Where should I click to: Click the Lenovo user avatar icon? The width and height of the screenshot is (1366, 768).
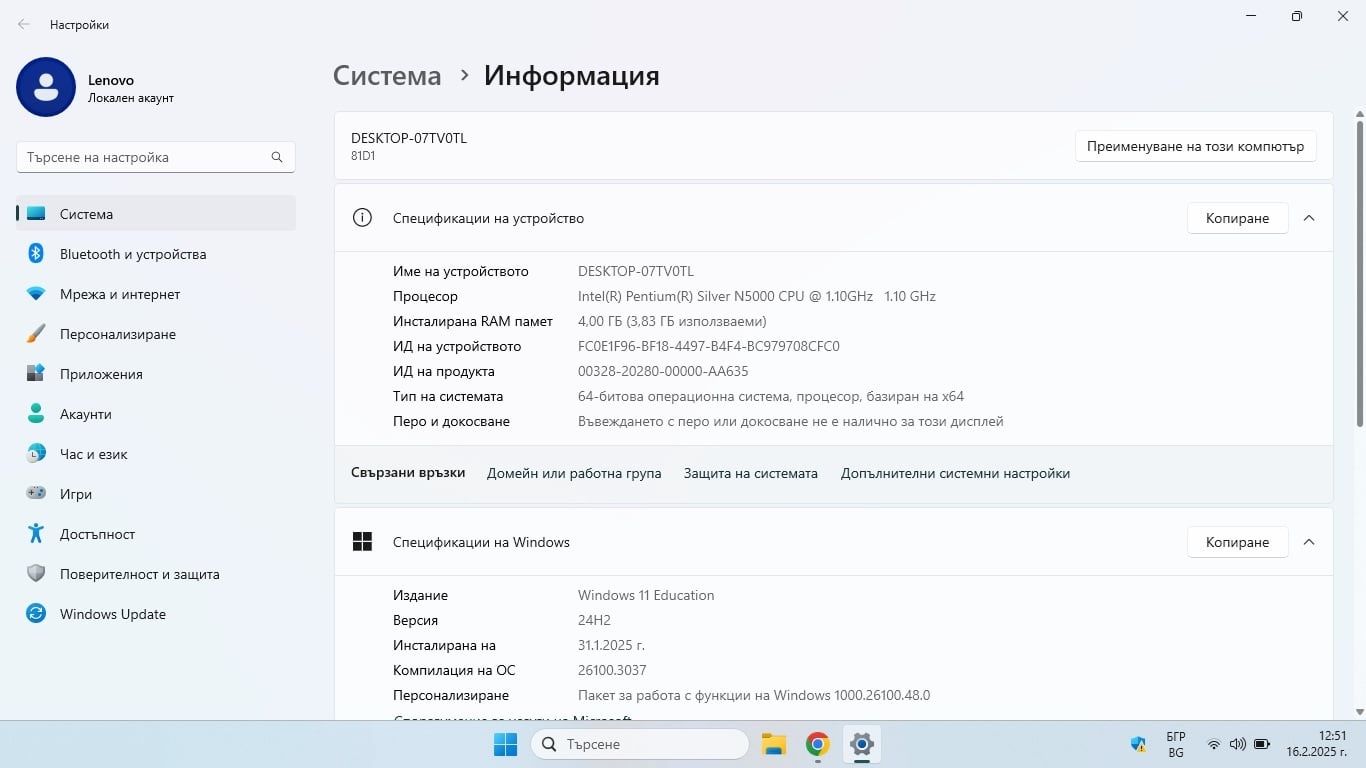(x=46, y=87)
